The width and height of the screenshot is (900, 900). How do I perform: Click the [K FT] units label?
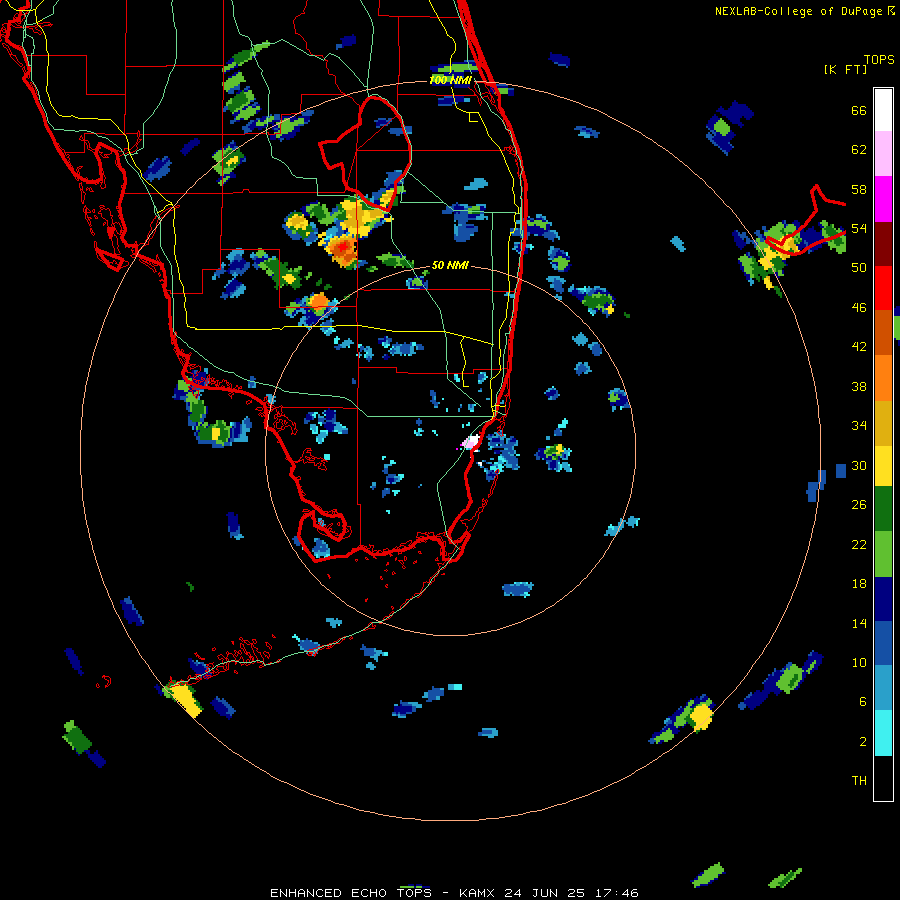tap(845, 69)
